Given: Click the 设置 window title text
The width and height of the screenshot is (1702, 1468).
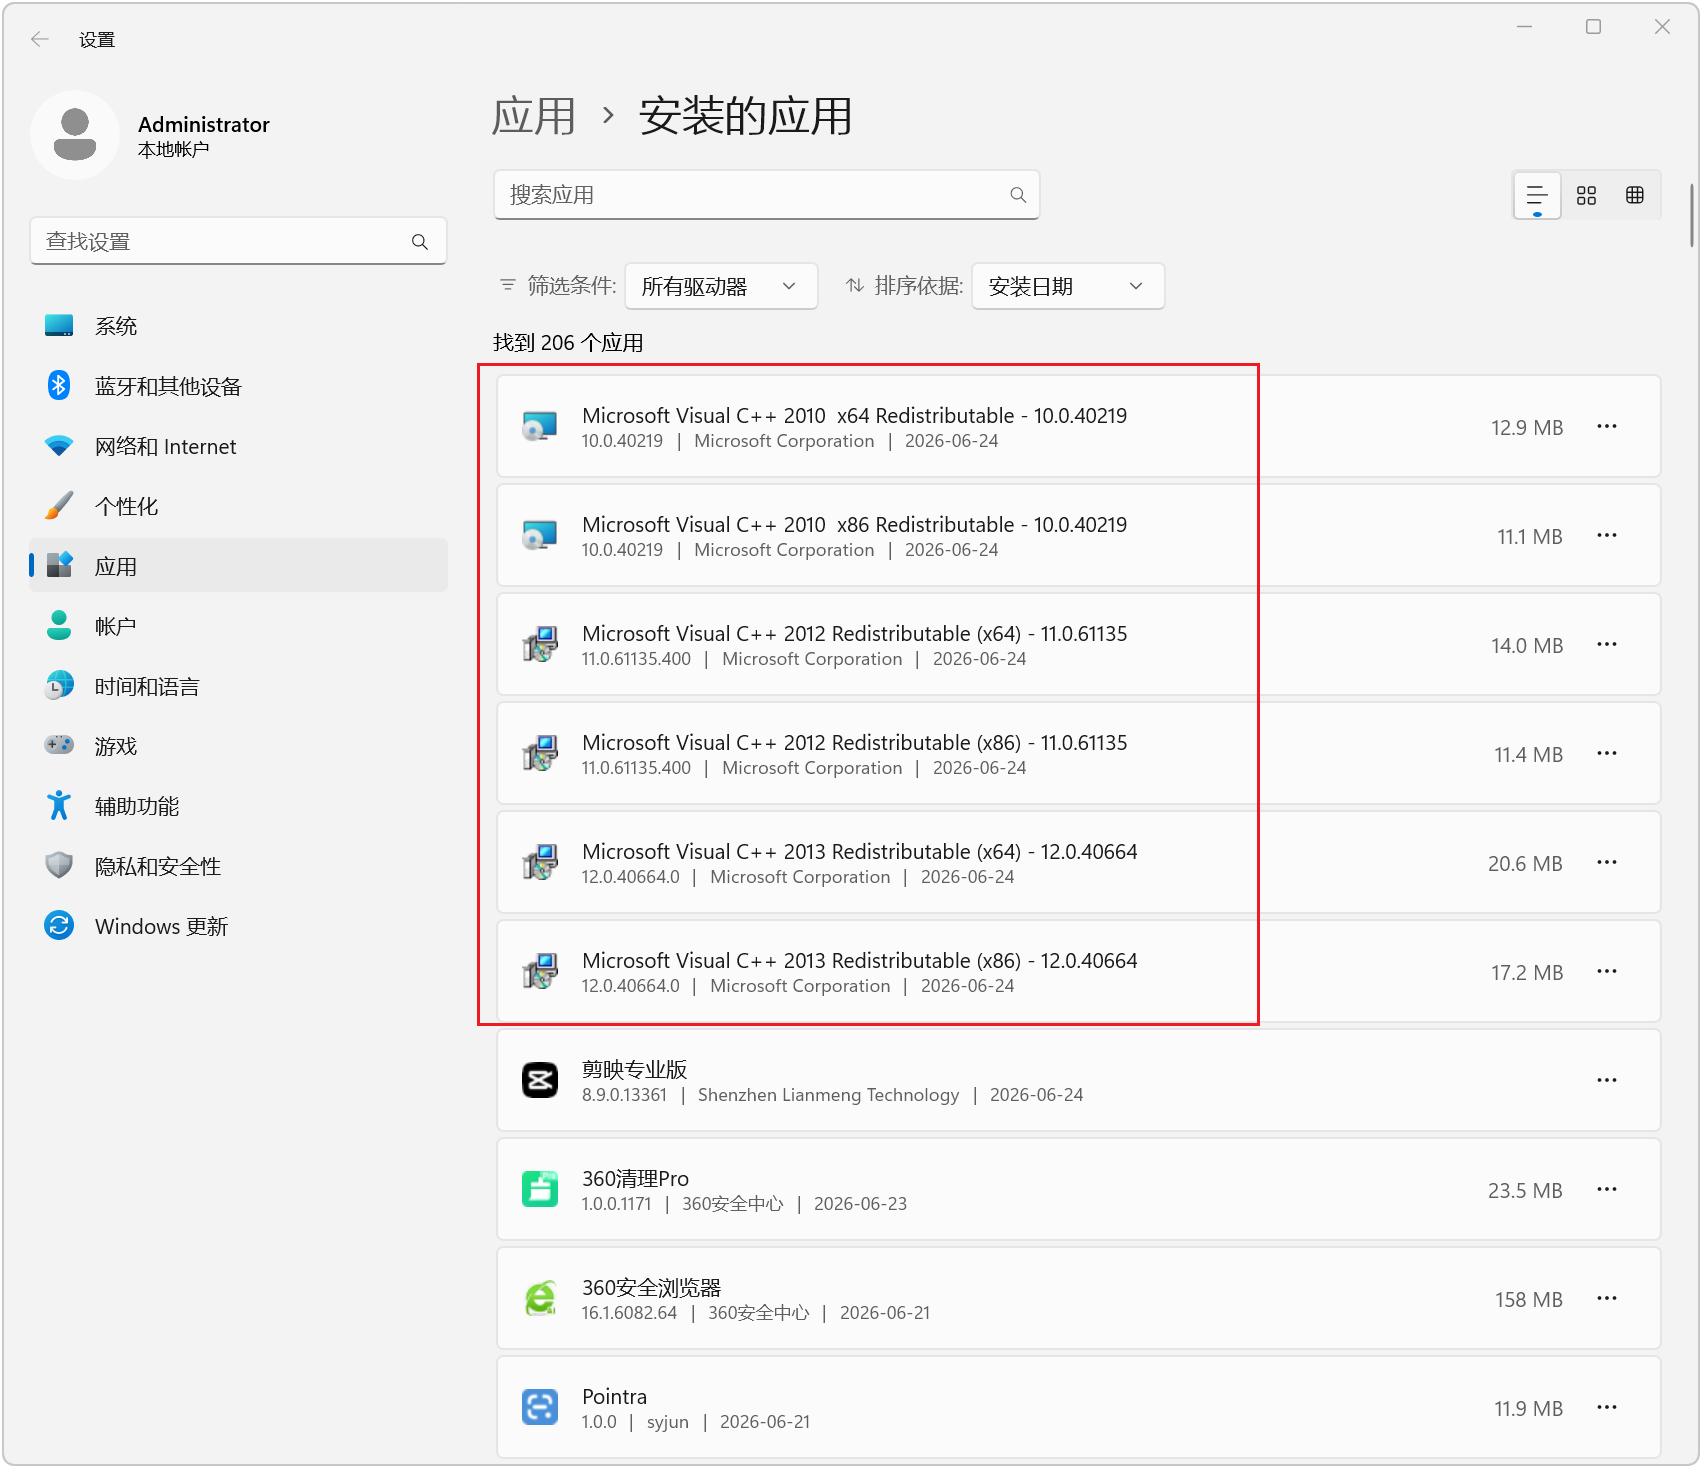Looking at the screenshot, I should point(97,40).
